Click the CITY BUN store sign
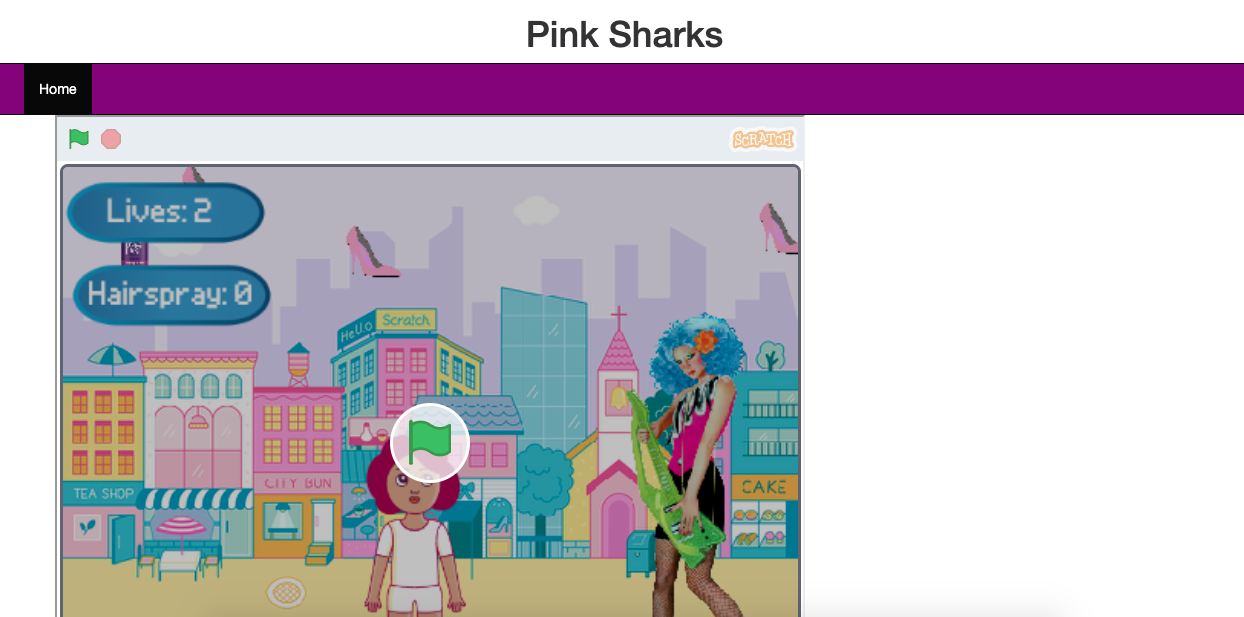The image size is (1244, 617). (298, 484)
